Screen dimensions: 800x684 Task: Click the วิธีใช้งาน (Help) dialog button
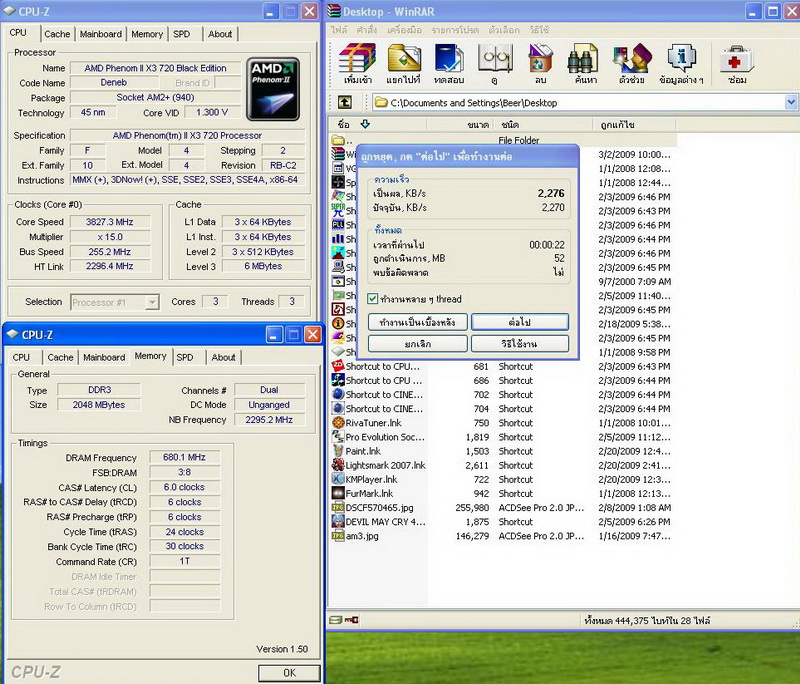520,344
